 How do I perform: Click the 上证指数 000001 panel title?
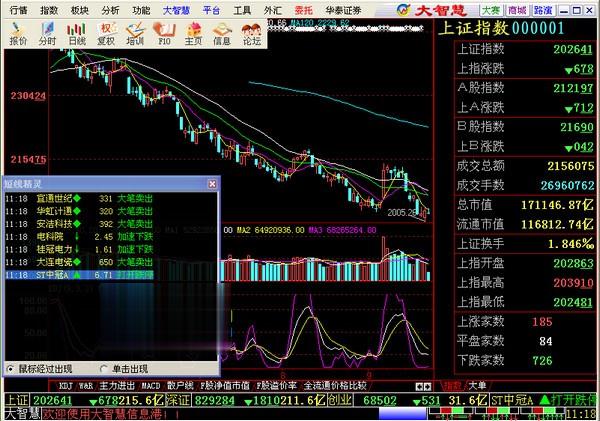pos(501,28)
